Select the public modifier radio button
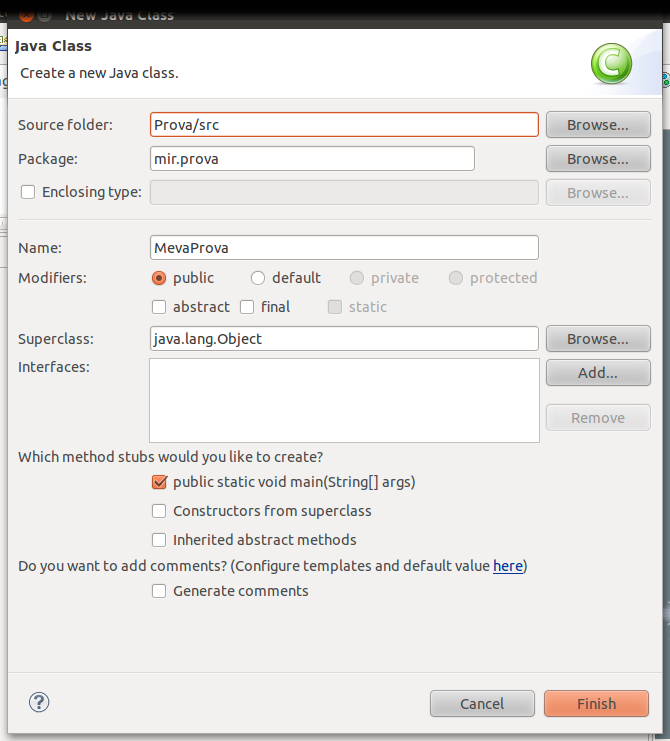 click(x=159, y=278)
